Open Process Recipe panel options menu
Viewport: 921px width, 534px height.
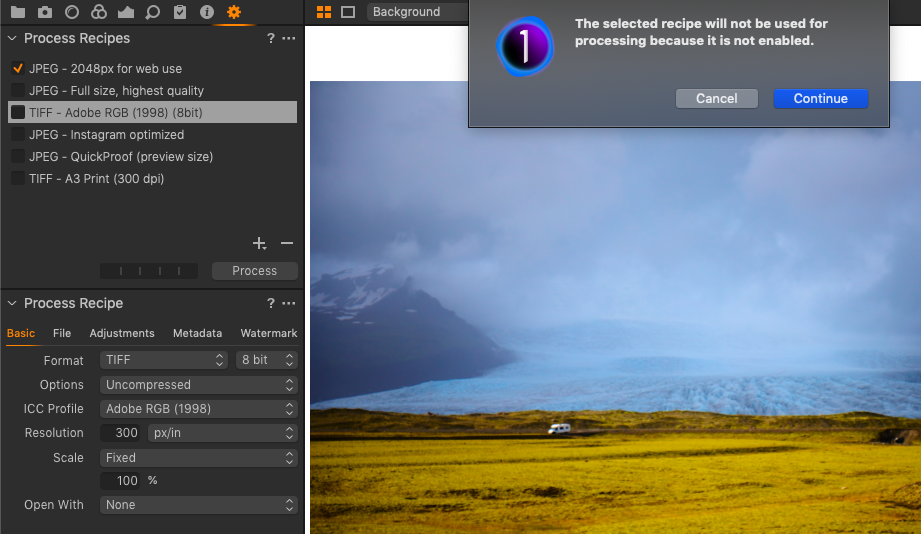point(288,303)
